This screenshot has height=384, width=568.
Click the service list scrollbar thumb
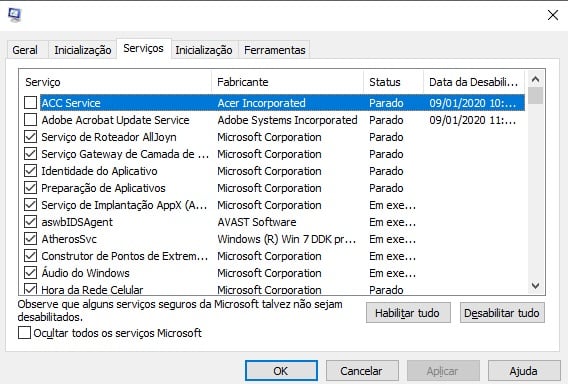535,96
